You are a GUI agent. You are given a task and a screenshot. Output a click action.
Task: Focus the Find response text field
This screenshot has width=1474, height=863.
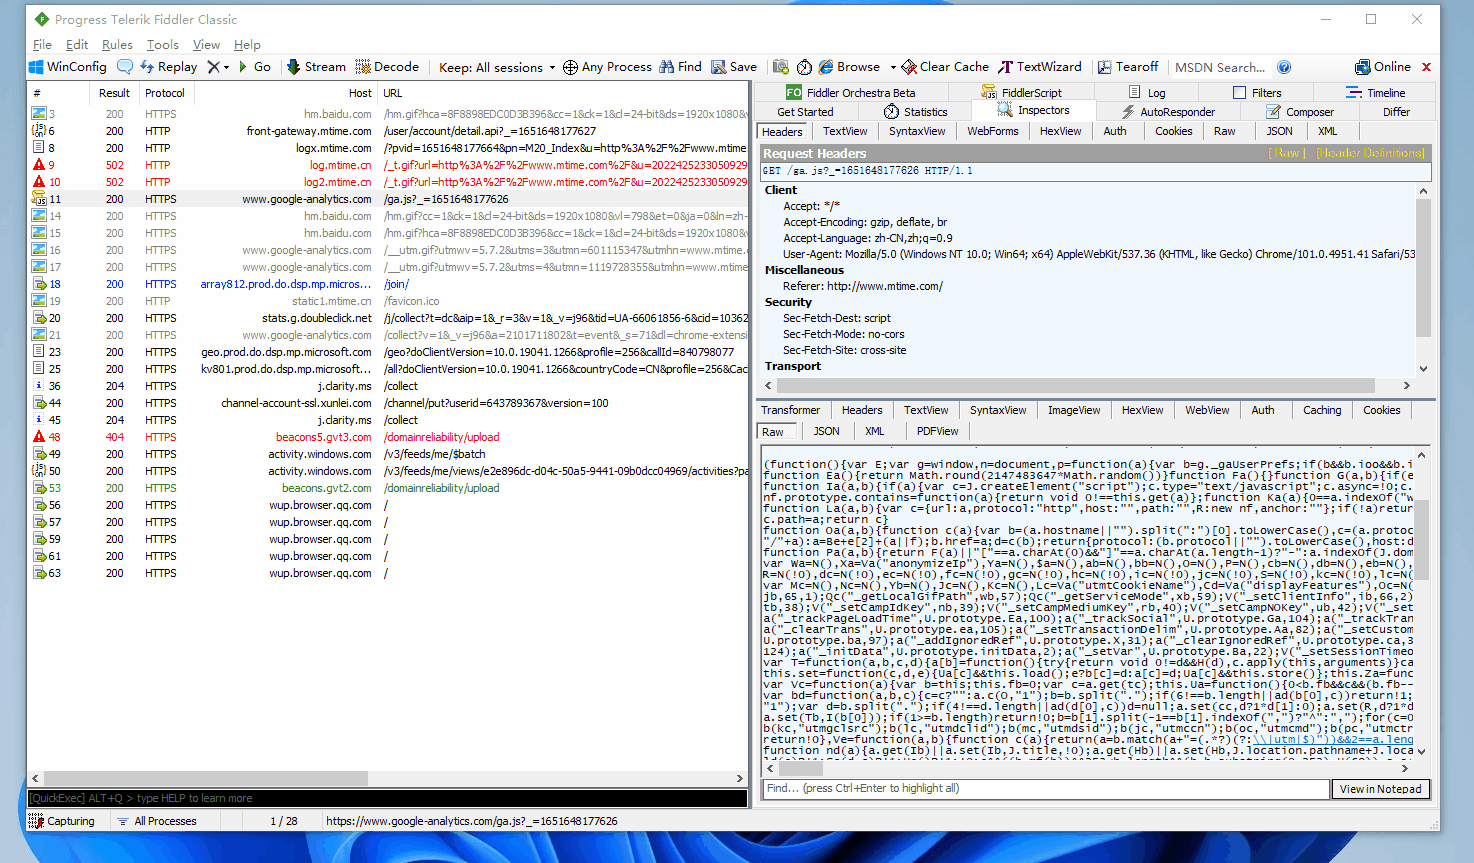click(x=1045, y=789)
